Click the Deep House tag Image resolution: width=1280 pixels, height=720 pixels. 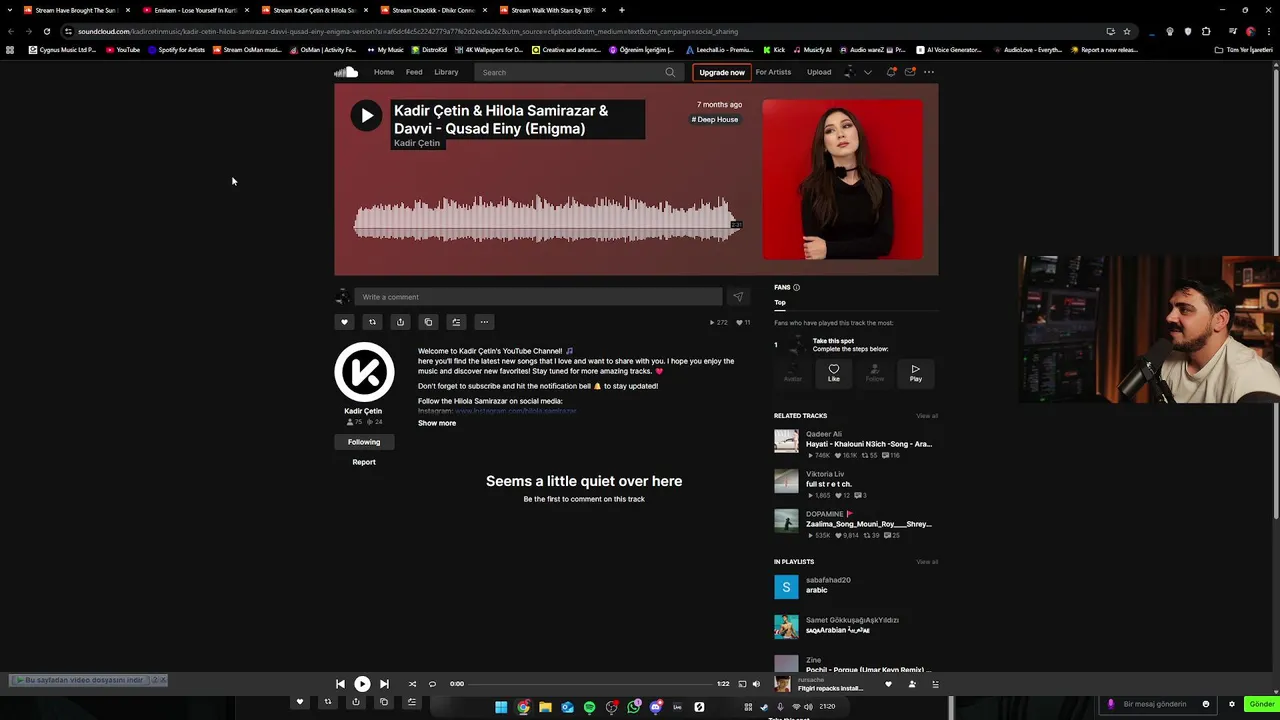click(715, 119)
